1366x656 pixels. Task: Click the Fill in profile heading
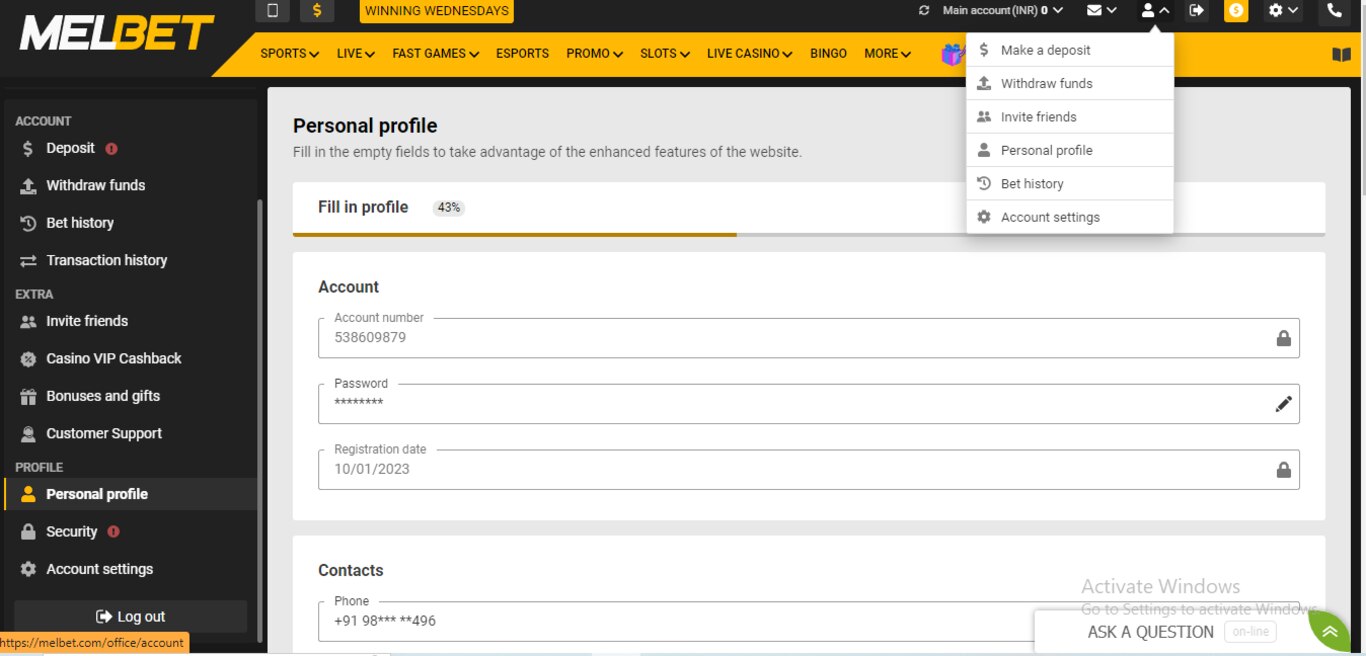pos(363,207)
